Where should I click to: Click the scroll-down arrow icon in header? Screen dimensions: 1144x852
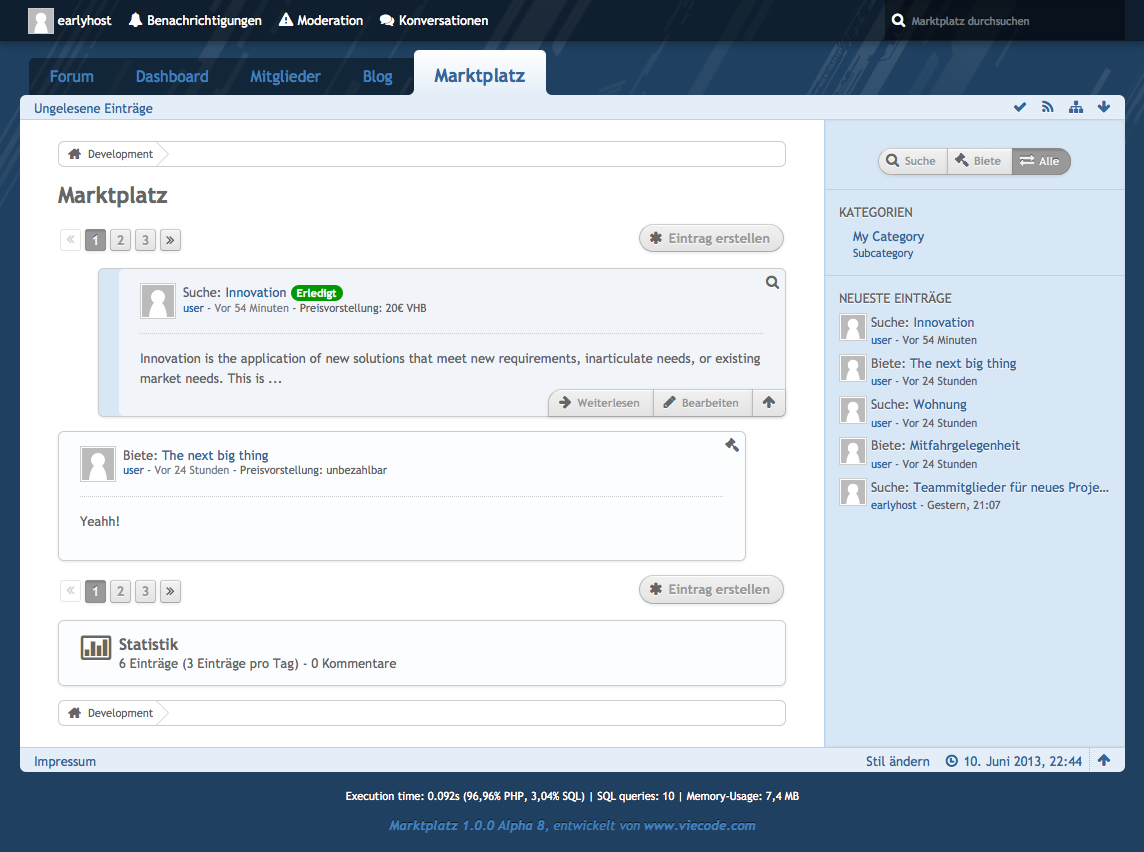pos(1104,107)
